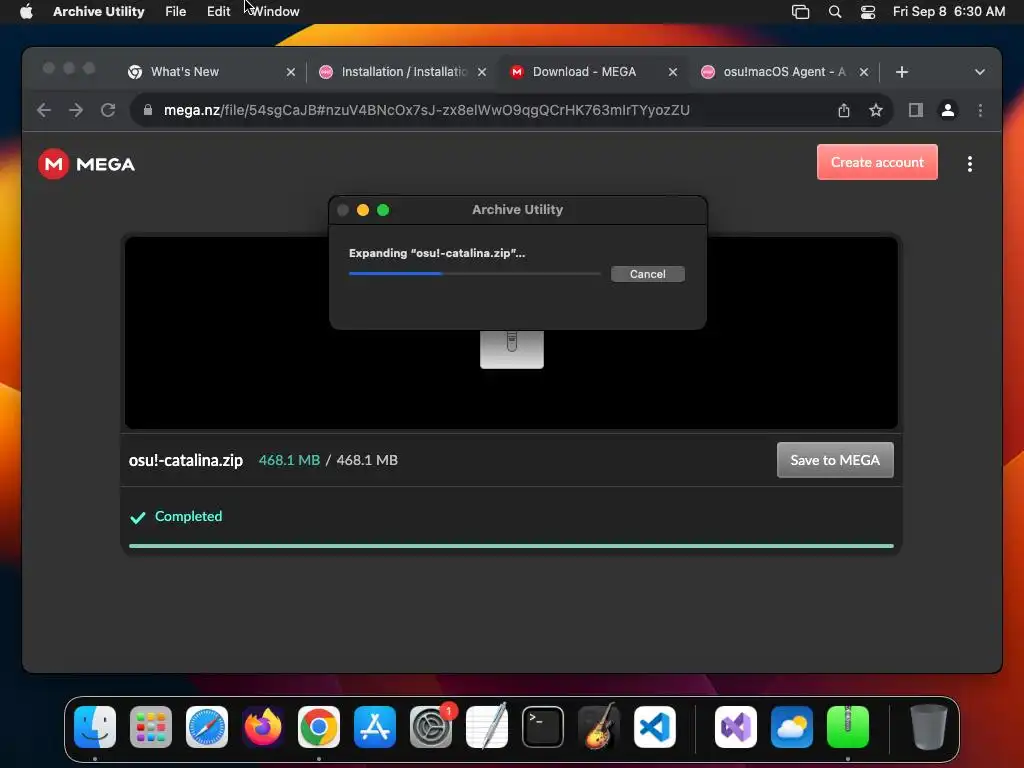Open the App Store from the Dock
Screen dimensions: 1024x768
tap(375, 727)
